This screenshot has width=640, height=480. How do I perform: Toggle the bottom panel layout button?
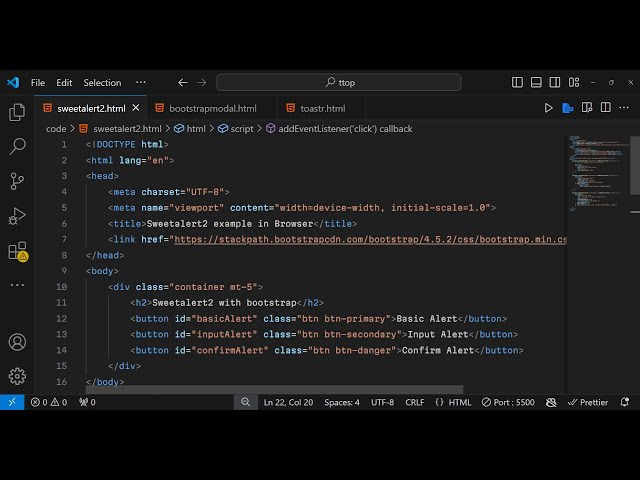click(x=536, y=82)
